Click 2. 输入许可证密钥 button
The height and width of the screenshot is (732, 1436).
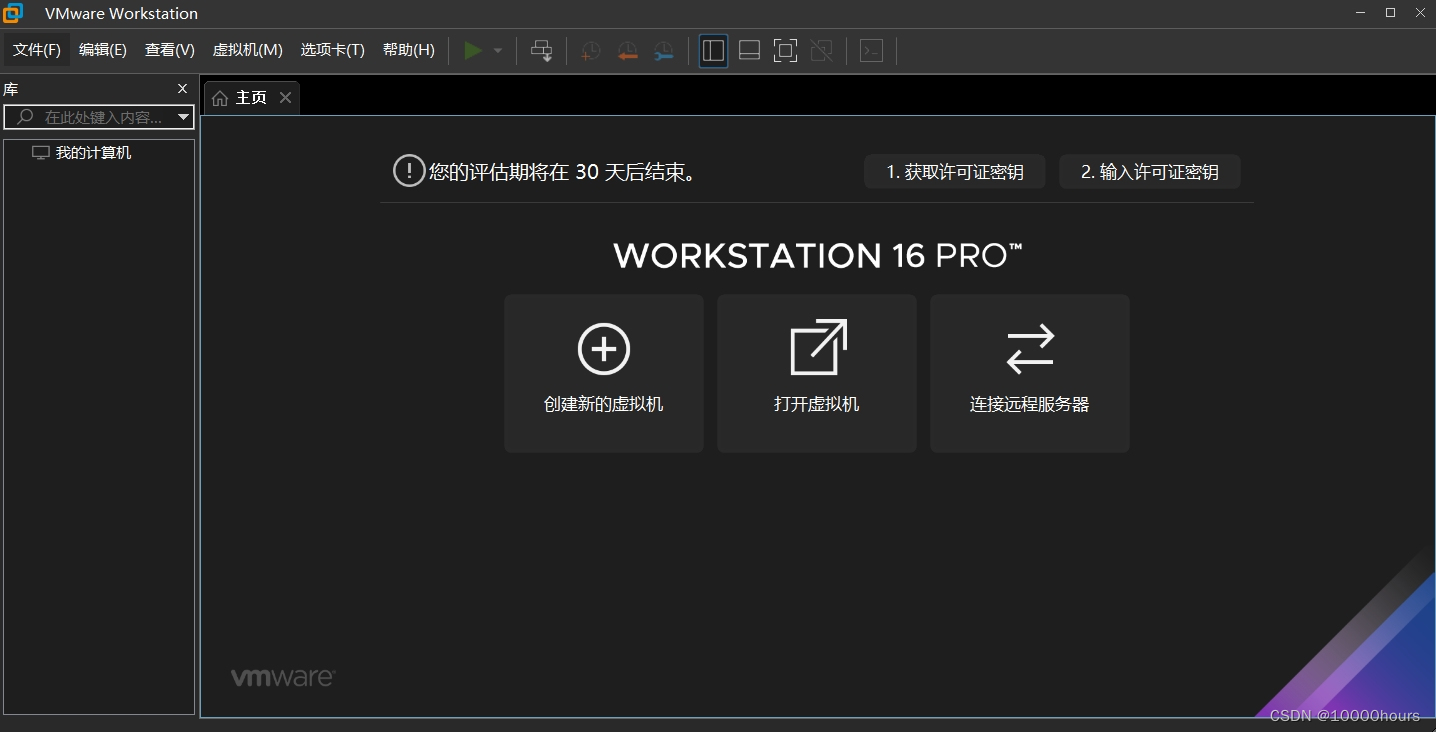1150,172
